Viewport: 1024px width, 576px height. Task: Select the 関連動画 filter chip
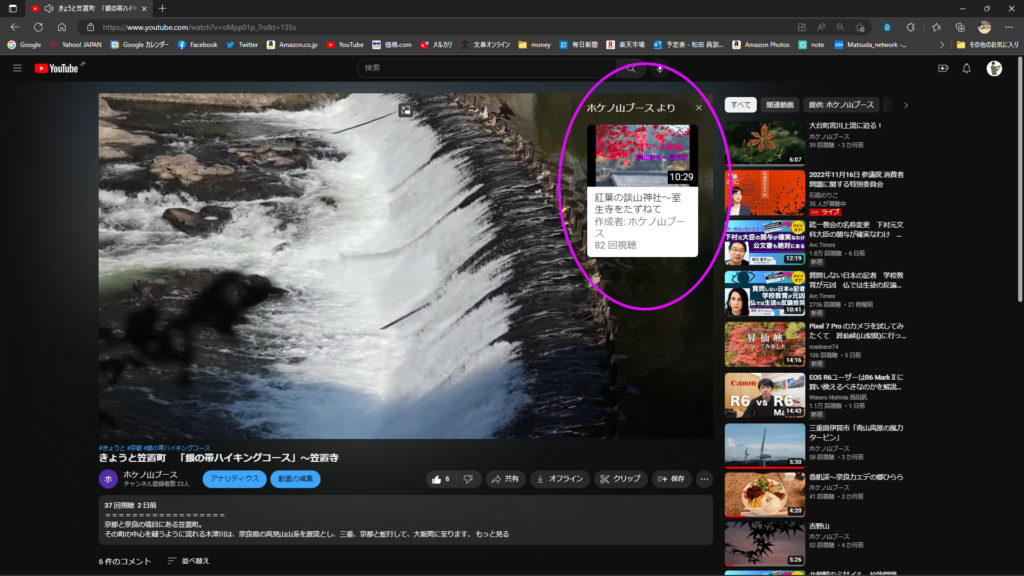point(780,104)
